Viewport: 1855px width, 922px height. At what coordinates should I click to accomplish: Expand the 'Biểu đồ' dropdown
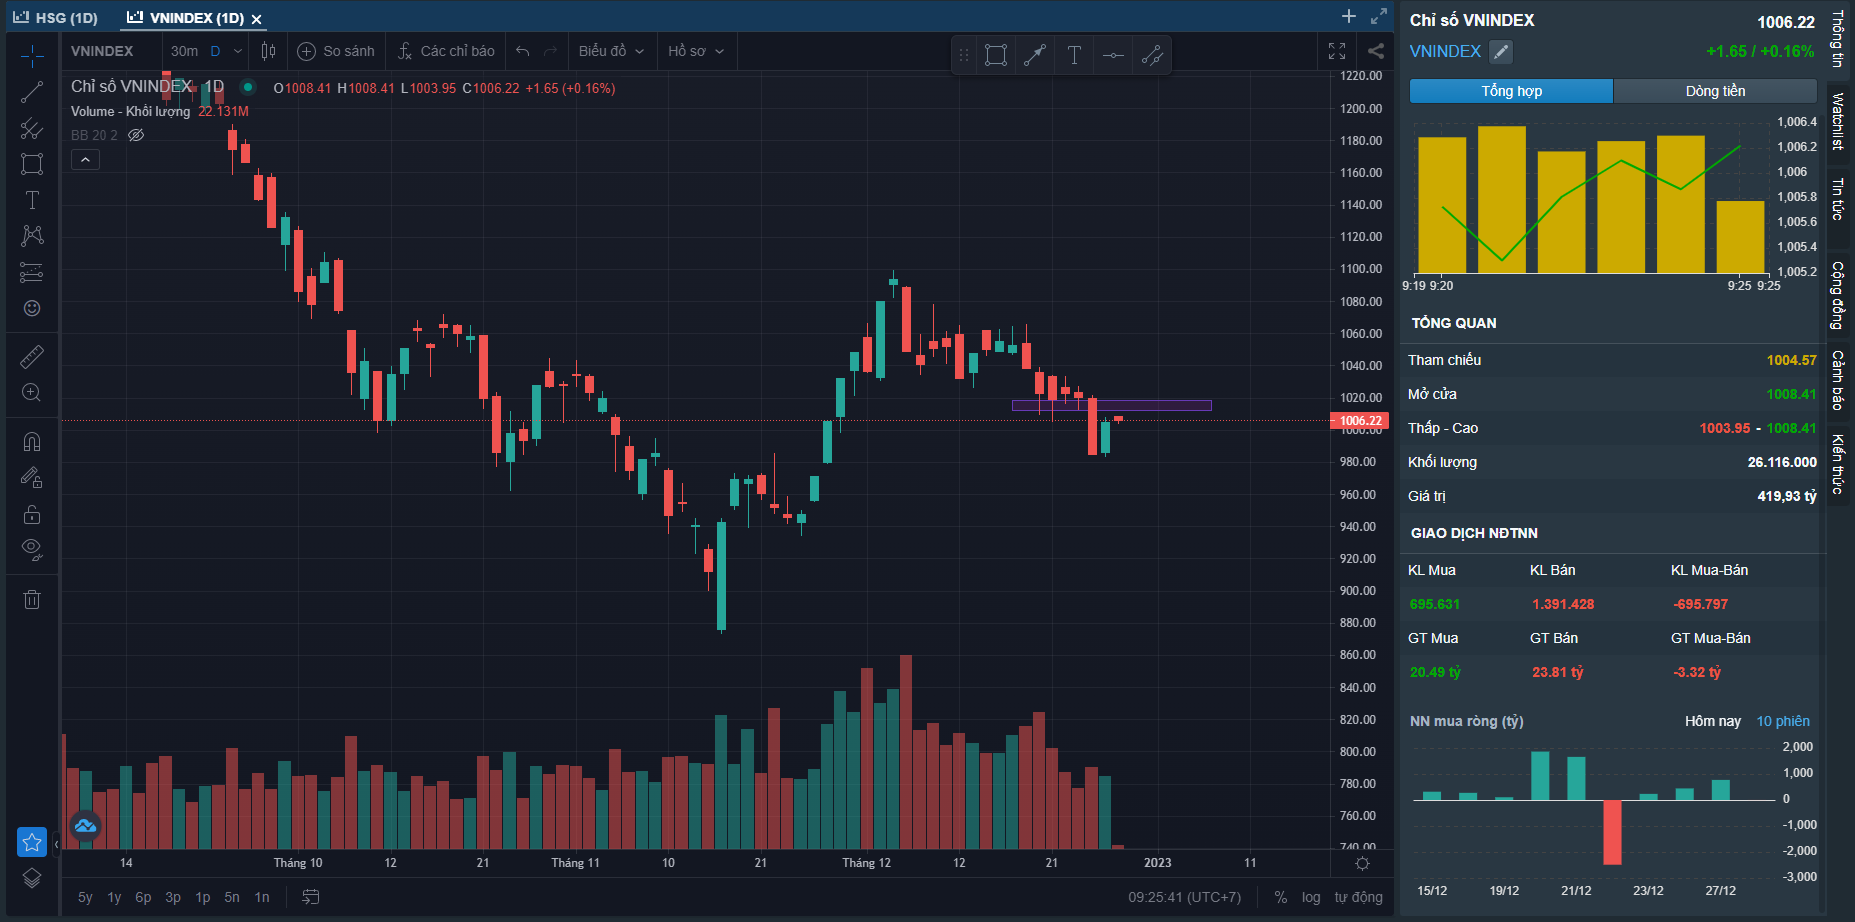tap(611, 51)
